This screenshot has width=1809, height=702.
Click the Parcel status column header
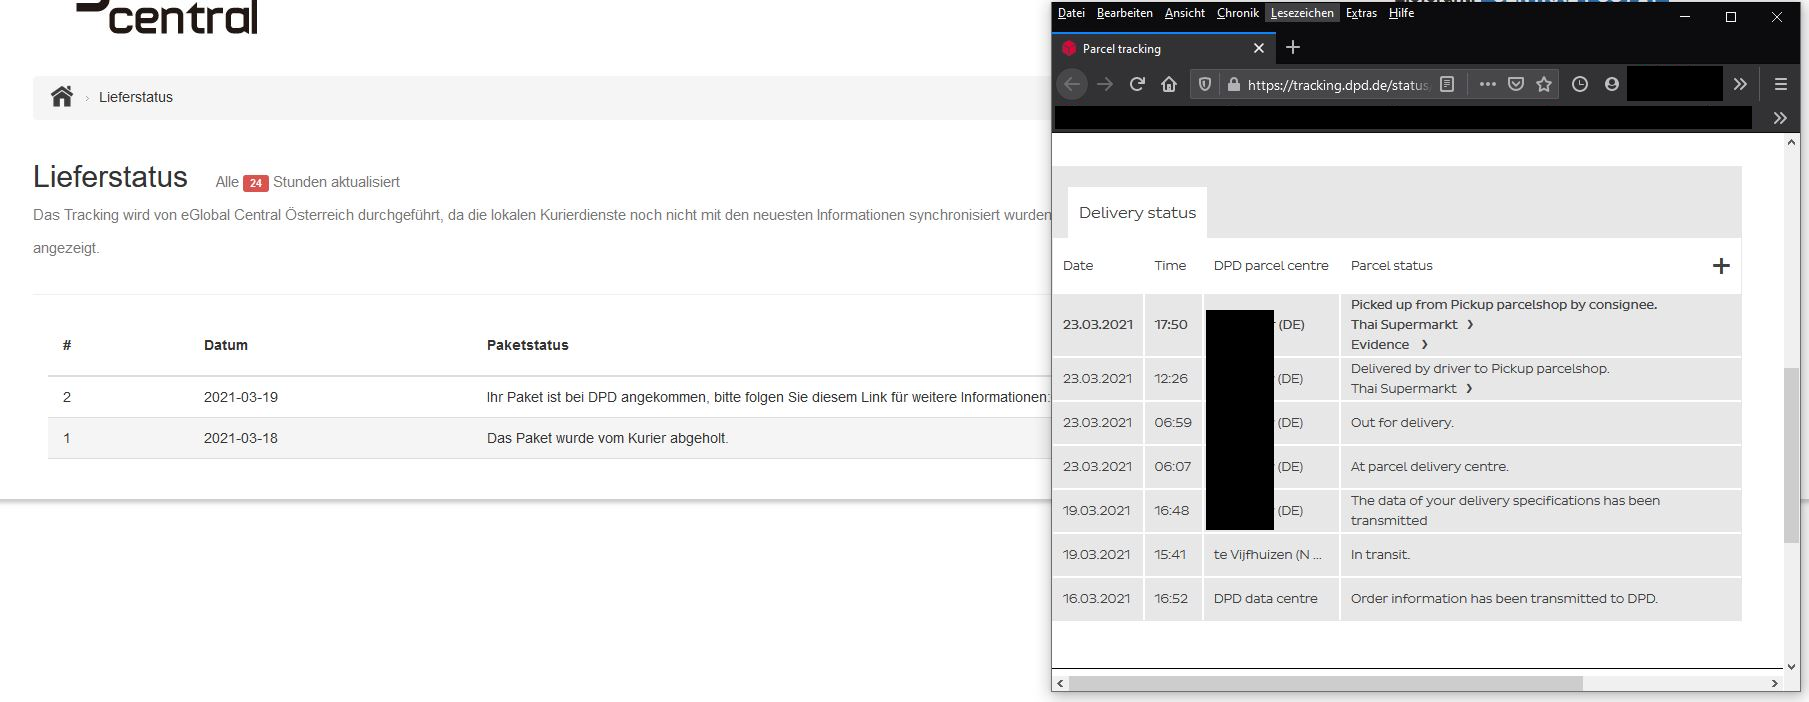click(1391, 266)
